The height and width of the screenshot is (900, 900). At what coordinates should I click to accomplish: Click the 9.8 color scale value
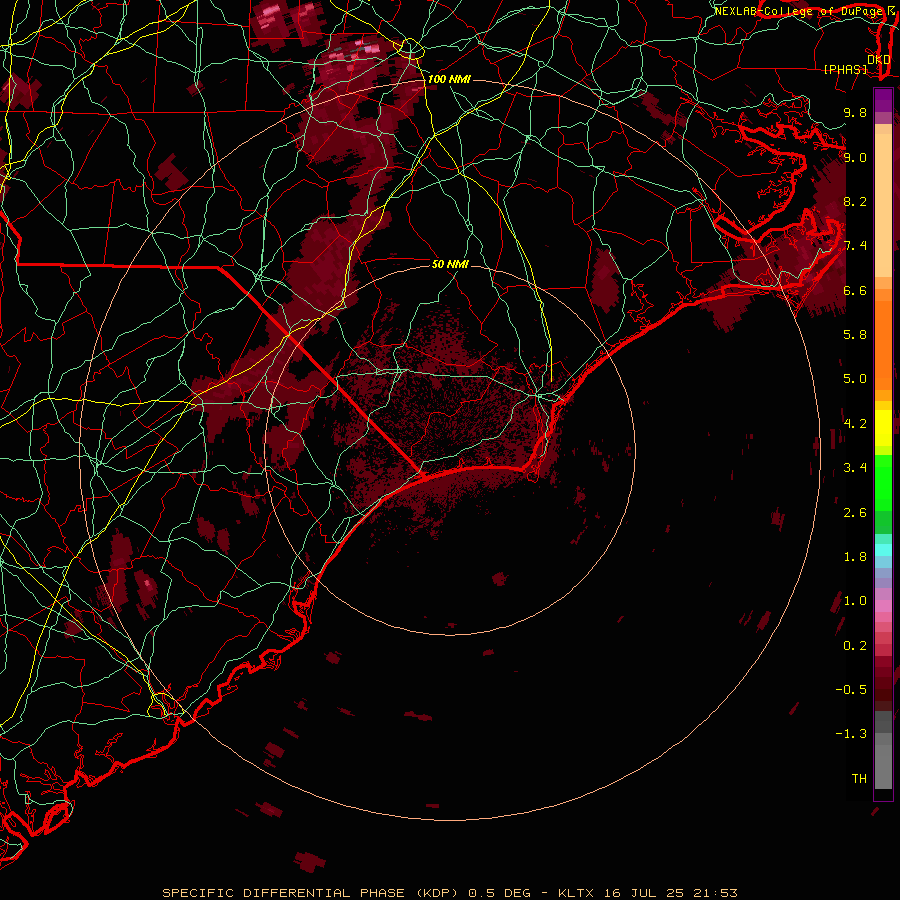pos(855,112)
